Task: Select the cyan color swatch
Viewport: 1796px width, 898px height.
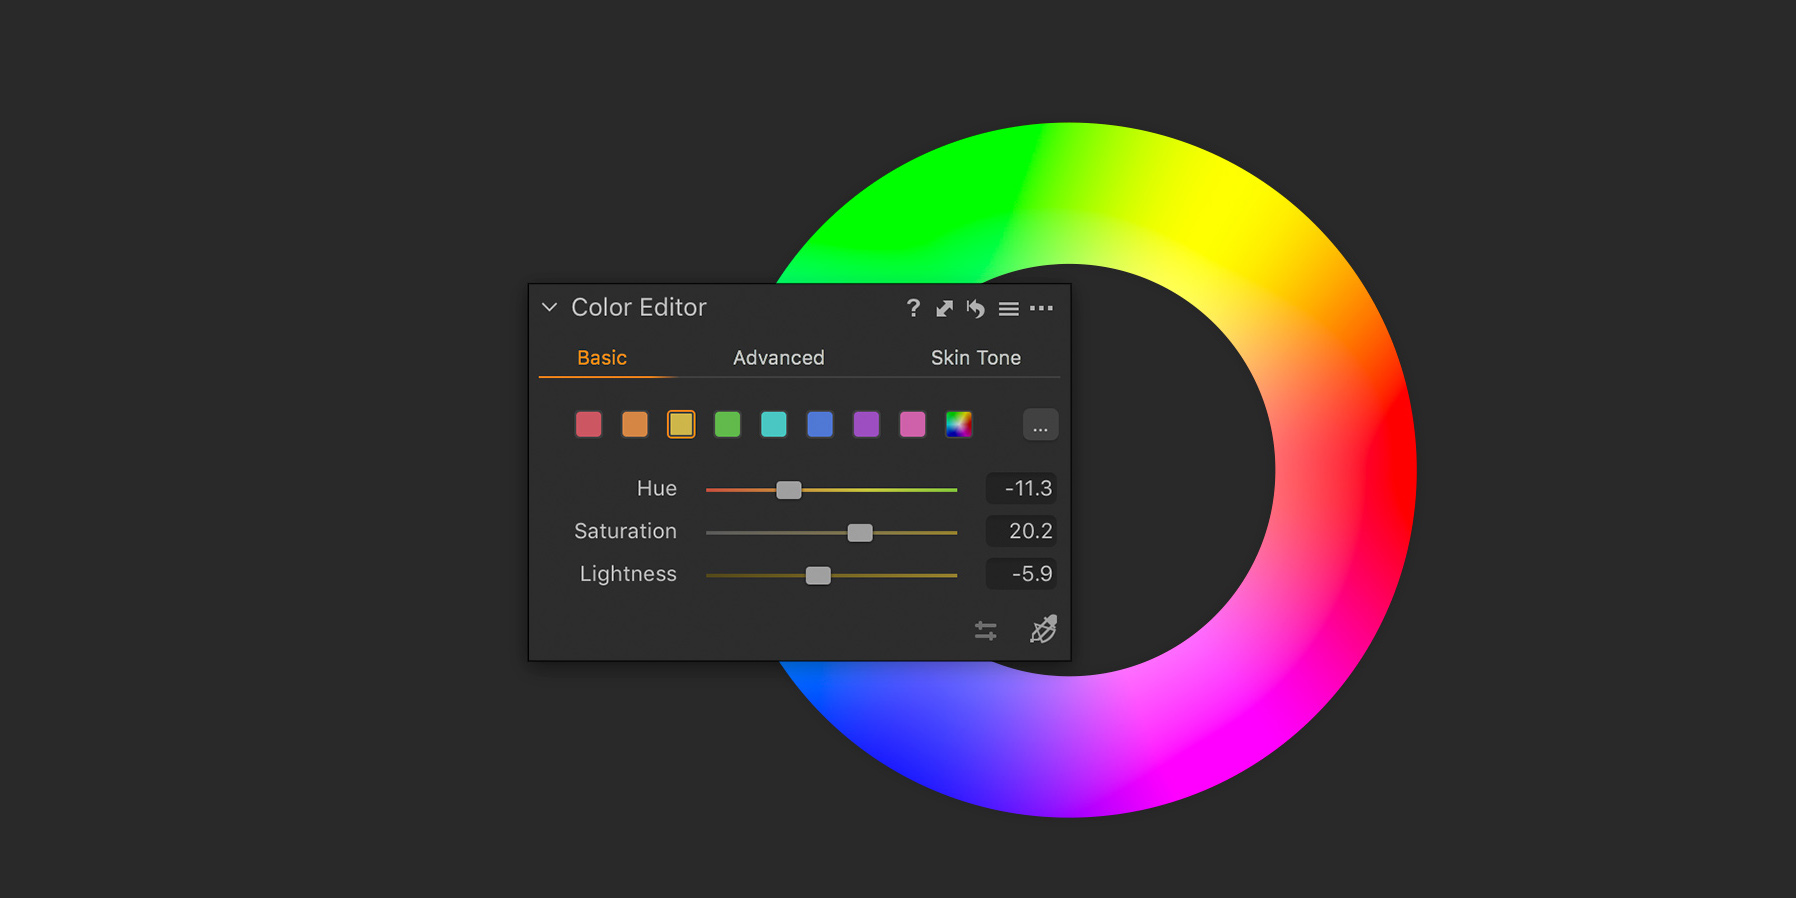Action: pos(774,424)
